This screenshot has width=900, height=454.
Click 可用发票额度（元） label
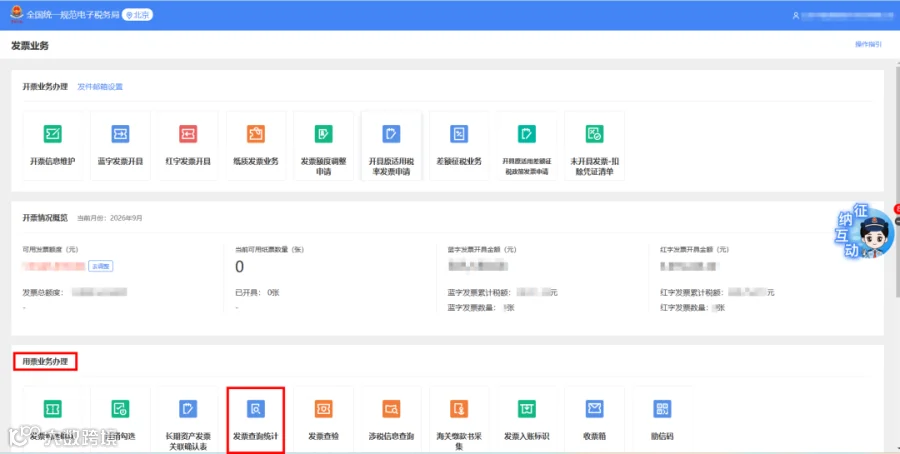pyautogui.click(x=51, y=250)
